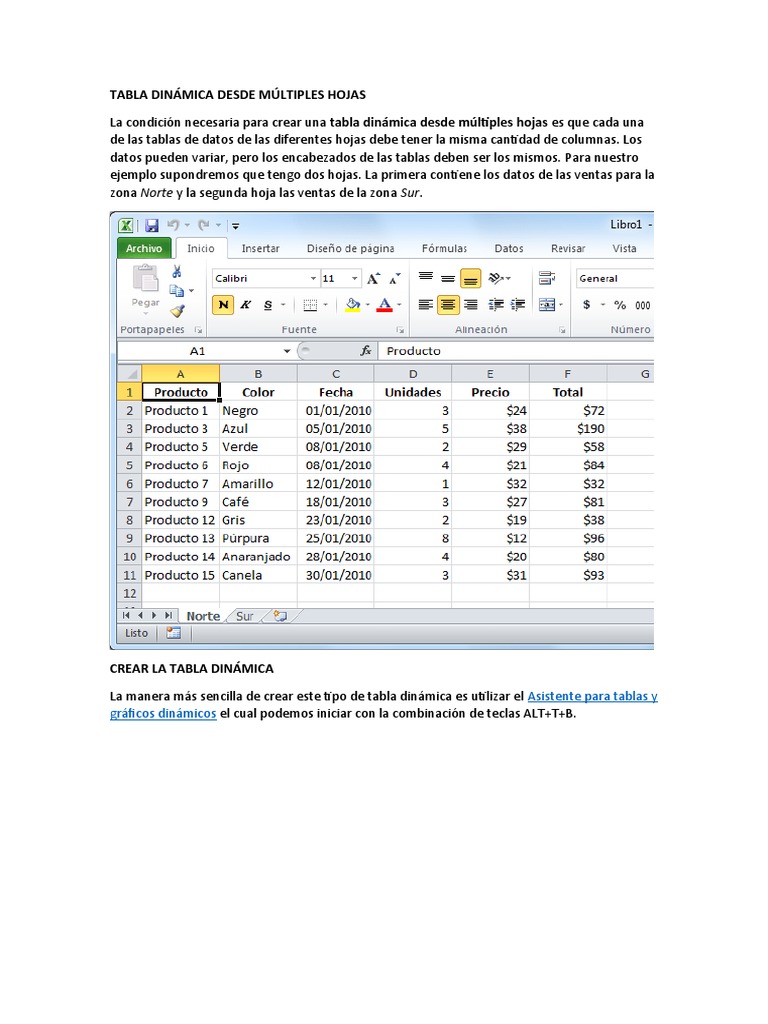The height and width of the screenshot is (1024, 768).
Task: Open the Customize Quick Access Toolbar arrow
Action: point(235,226)
